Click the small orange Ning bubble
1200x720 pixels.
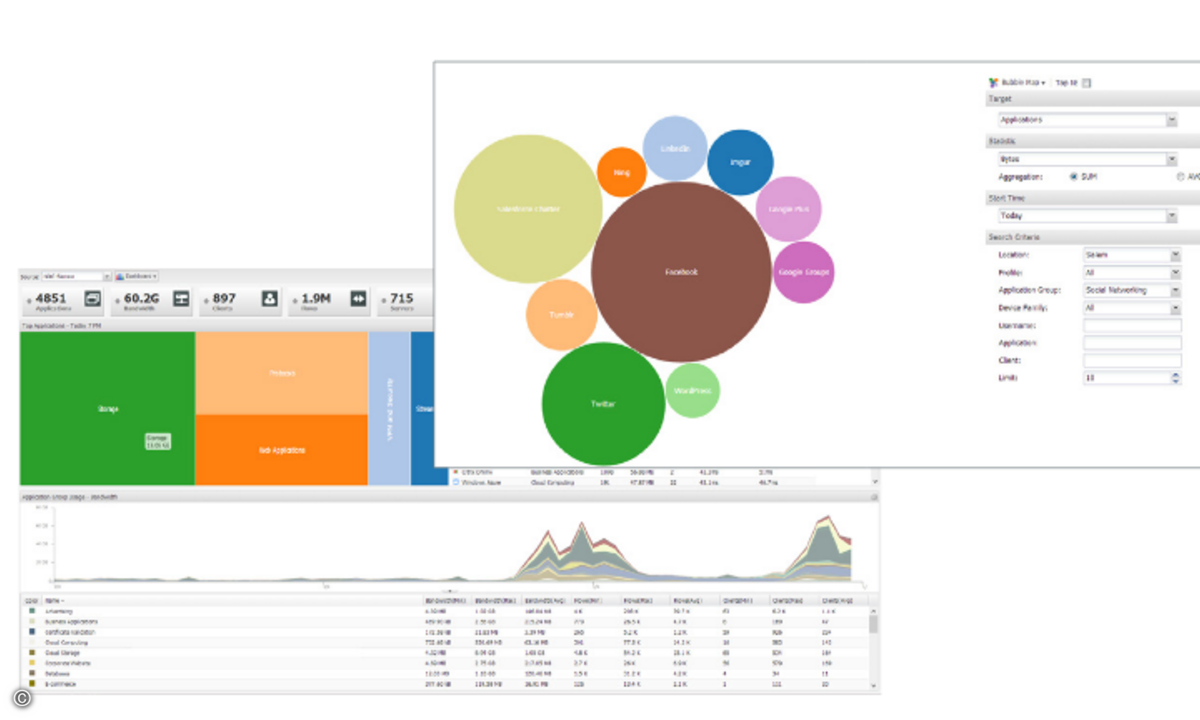pyautogui.click(x=622, y=172)
